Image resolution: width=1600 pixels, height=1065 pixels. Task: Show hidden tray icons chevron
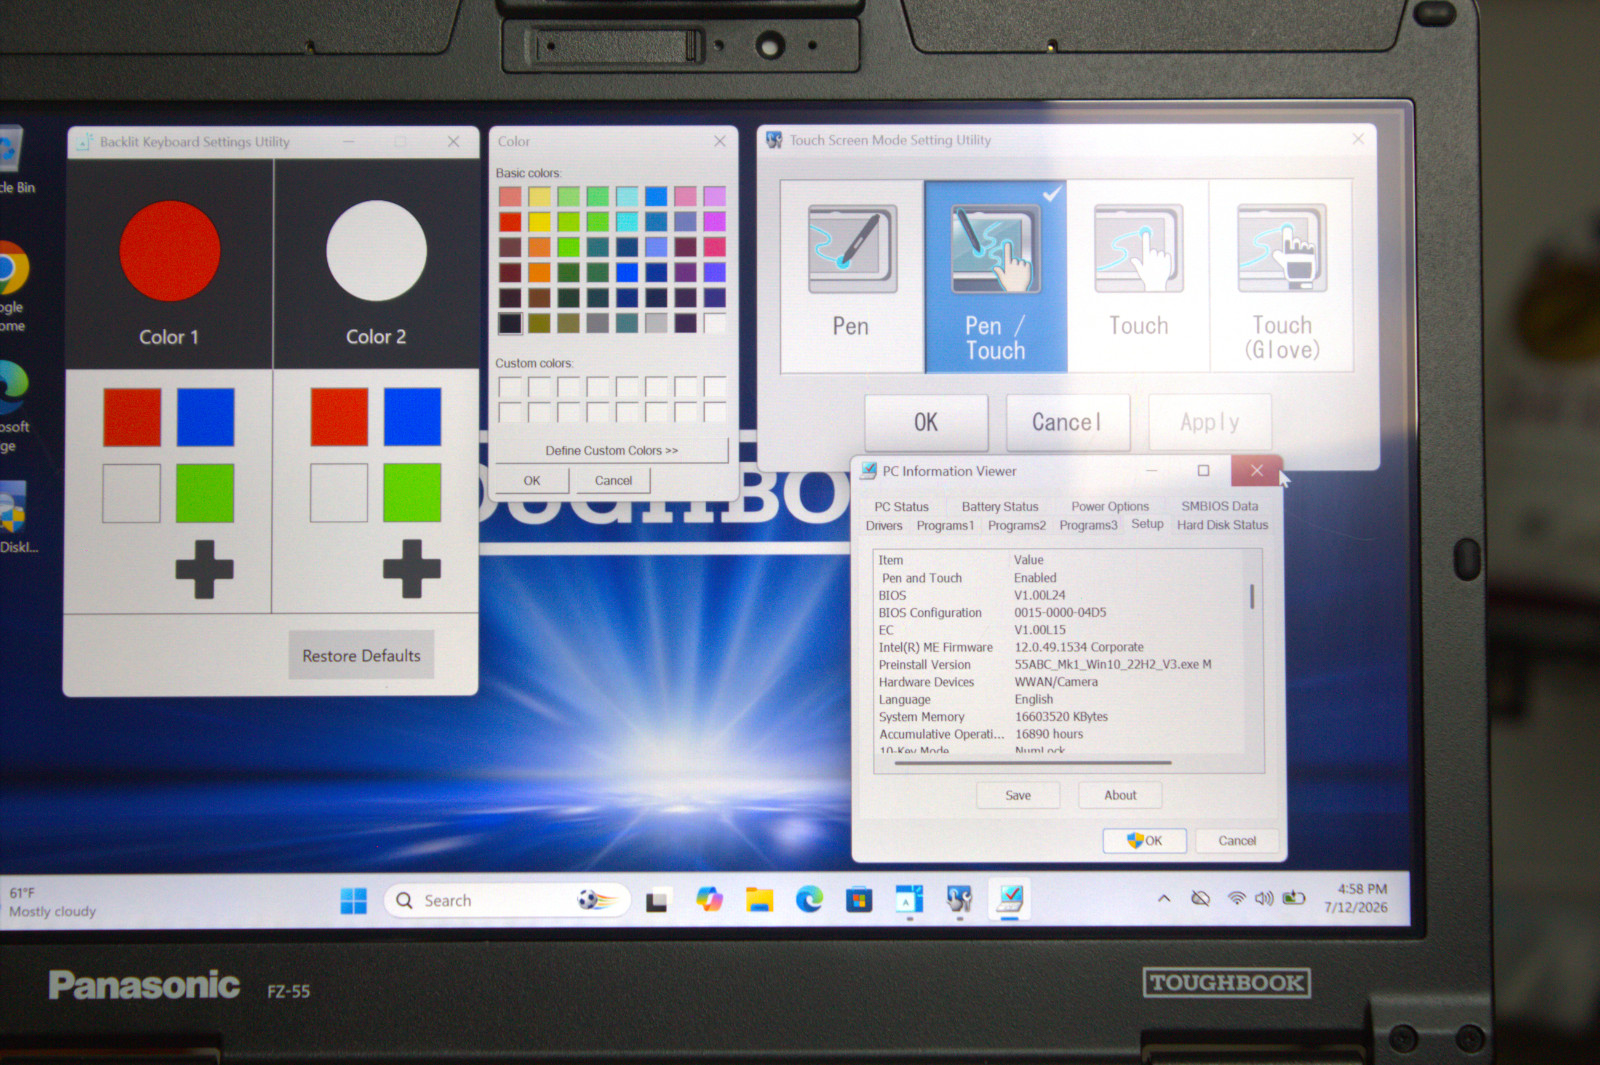pos(1164,898)
